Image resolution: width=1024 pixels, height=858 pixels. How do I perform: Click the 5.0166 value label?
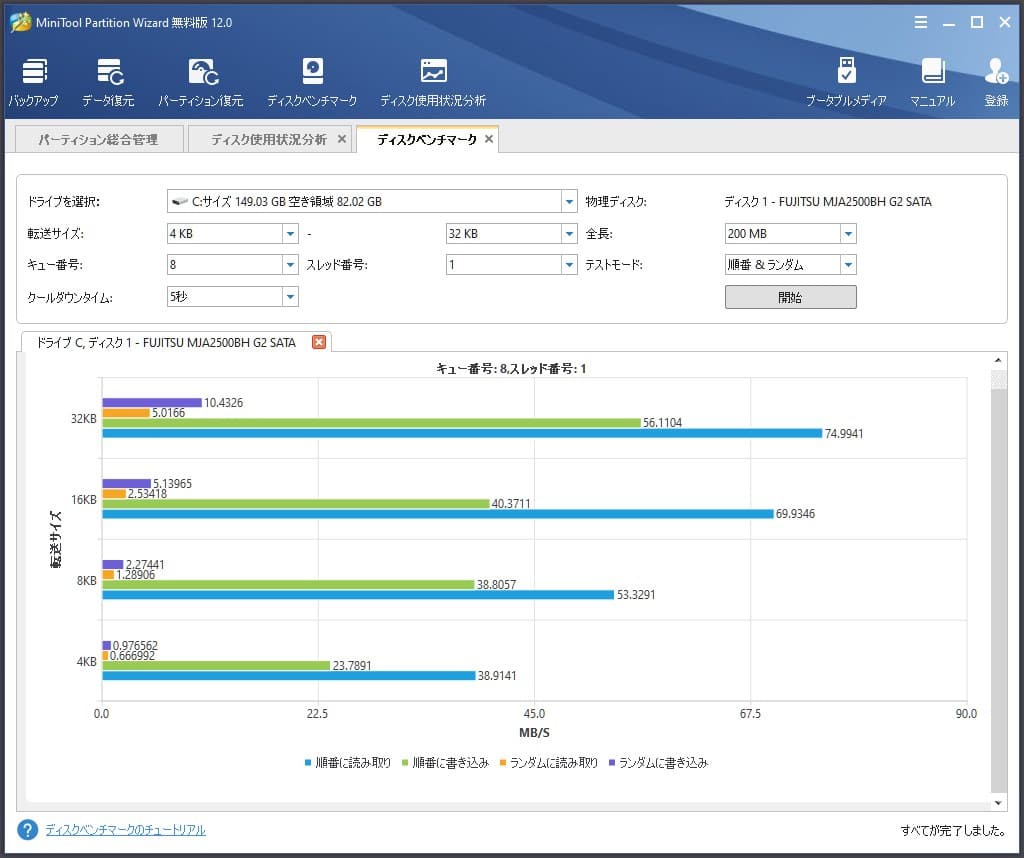pyautogui.click(x=168, y=413)
